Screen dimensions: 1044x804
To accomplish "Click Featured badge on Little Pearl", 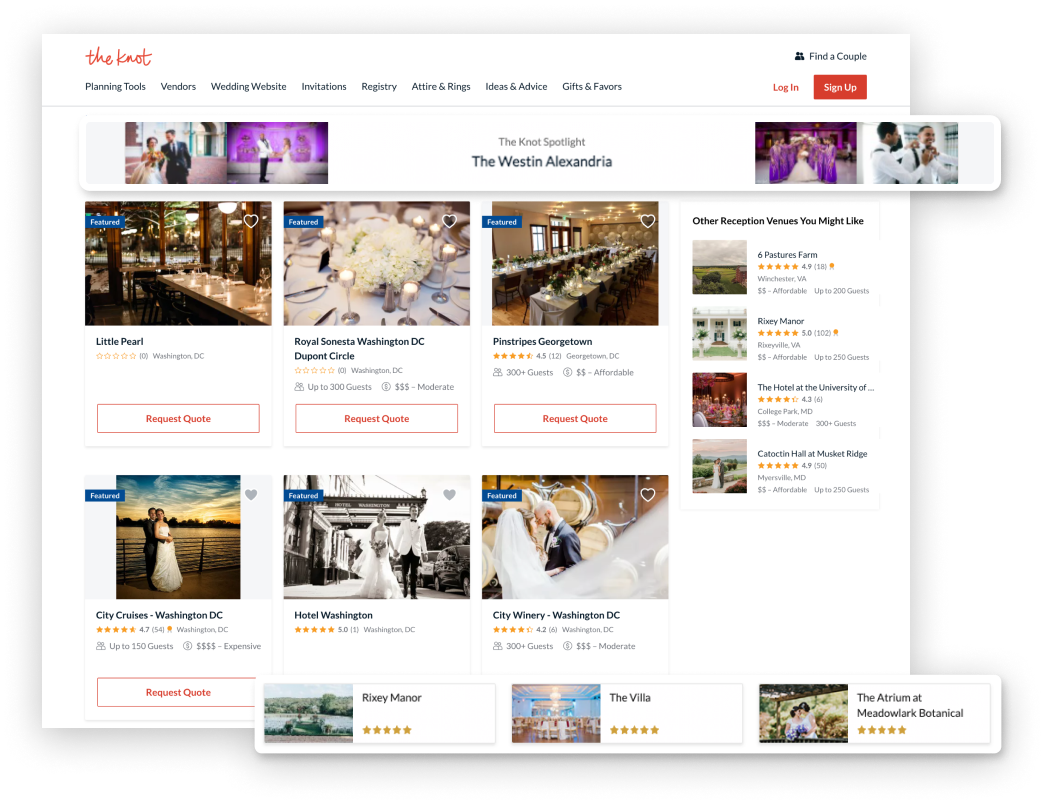I will click(x=105, y=222).
